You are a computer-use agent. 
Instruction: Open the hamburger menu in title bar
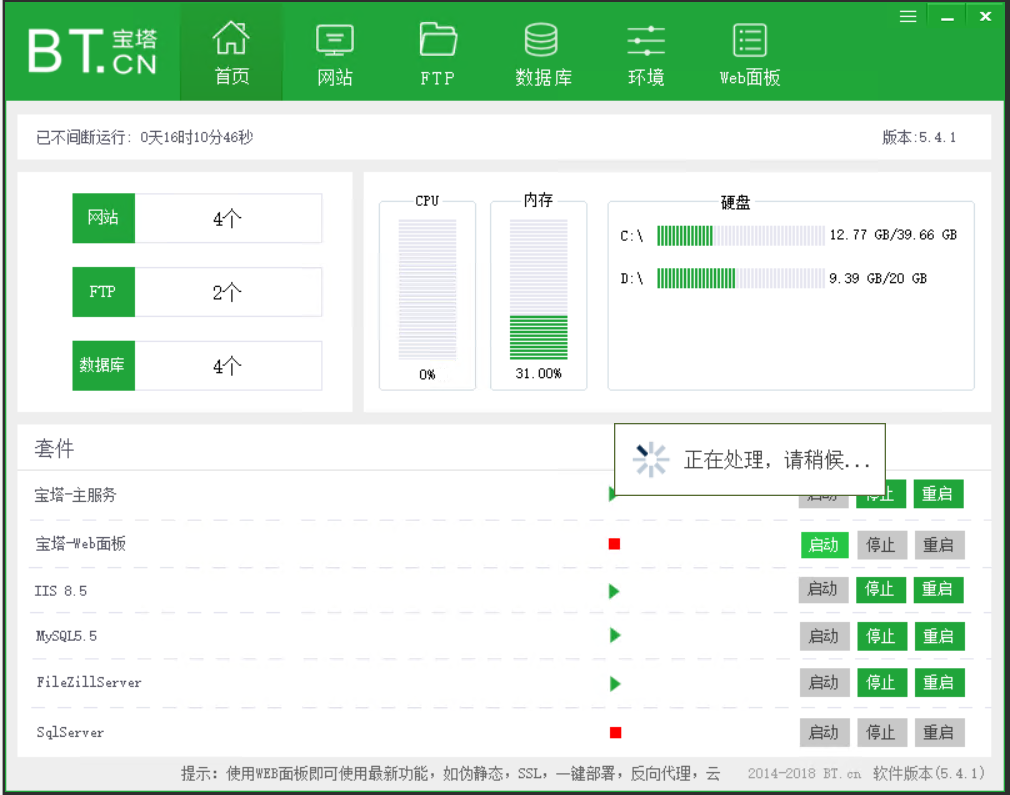tap(908, 17)
